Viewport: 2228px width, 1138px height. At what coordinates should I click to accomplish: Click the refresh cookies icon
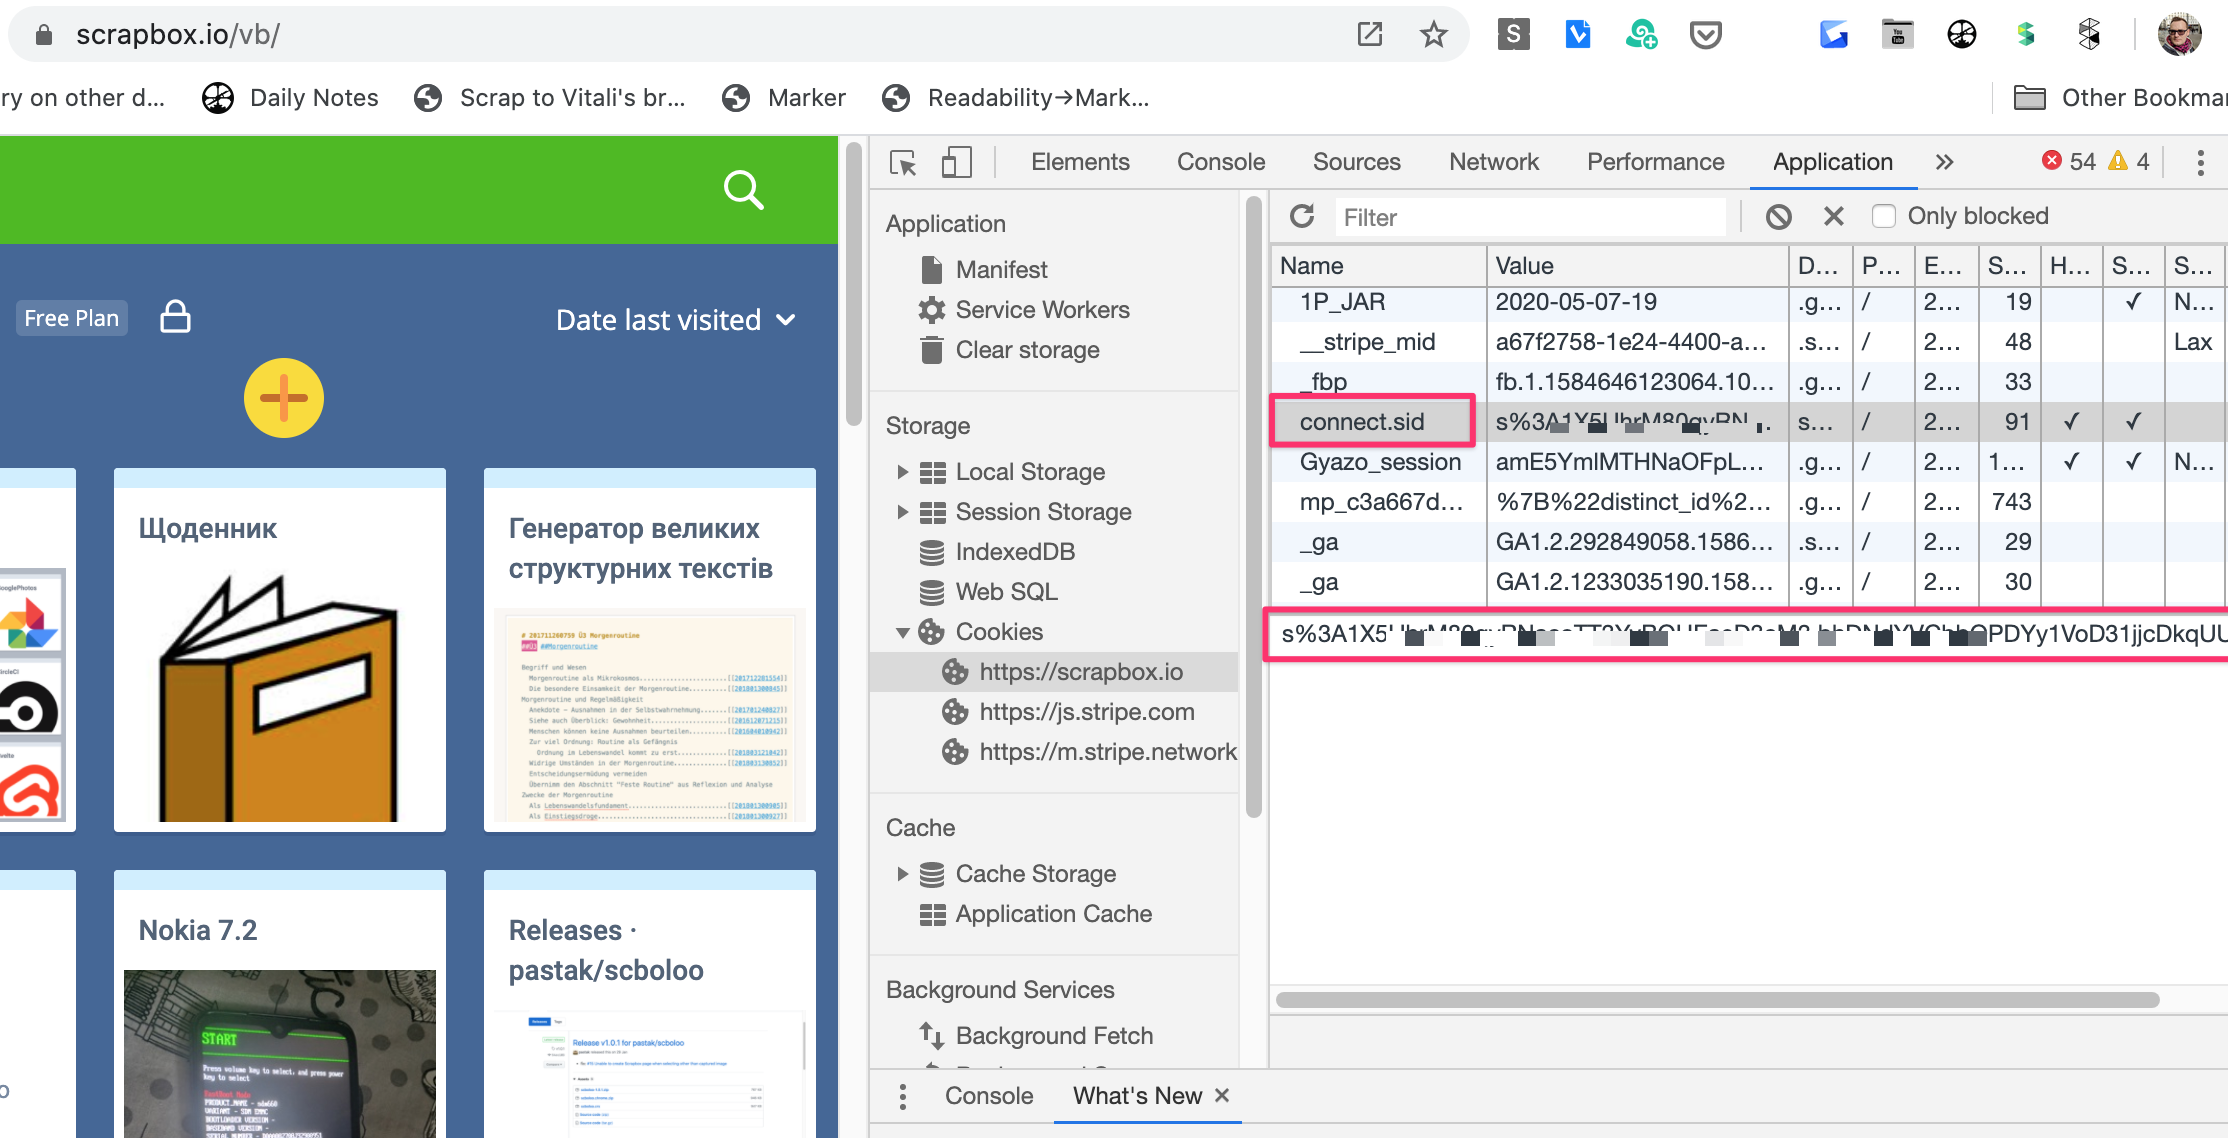click(x=1302, y=216)
